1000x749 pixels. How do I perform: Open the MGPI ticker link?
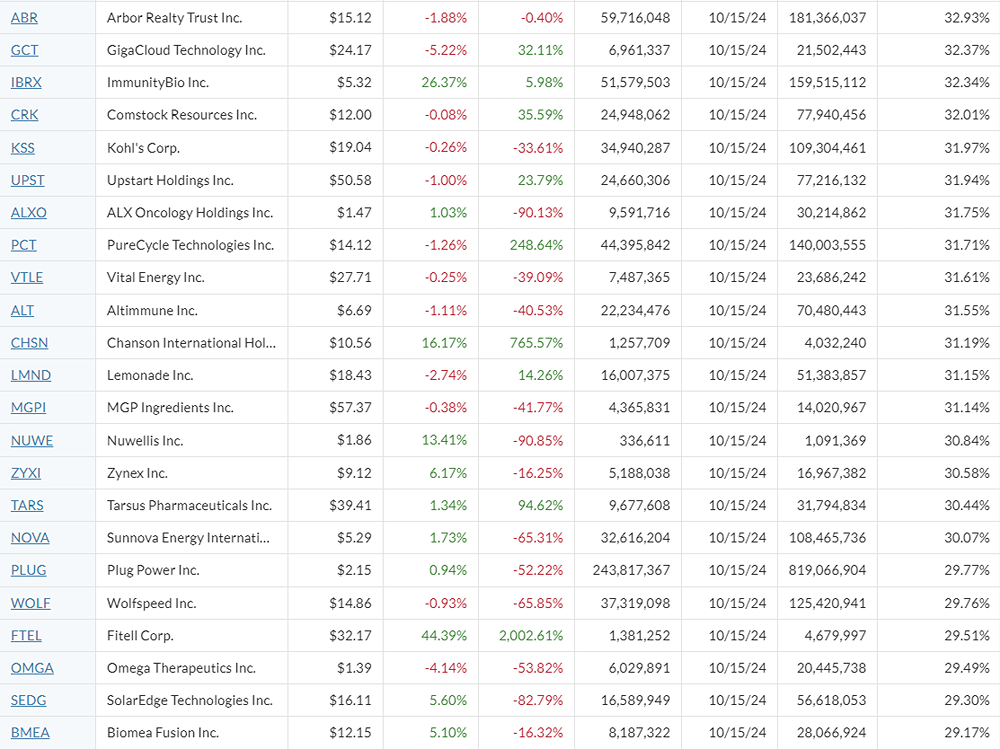[x=28, y=408]
